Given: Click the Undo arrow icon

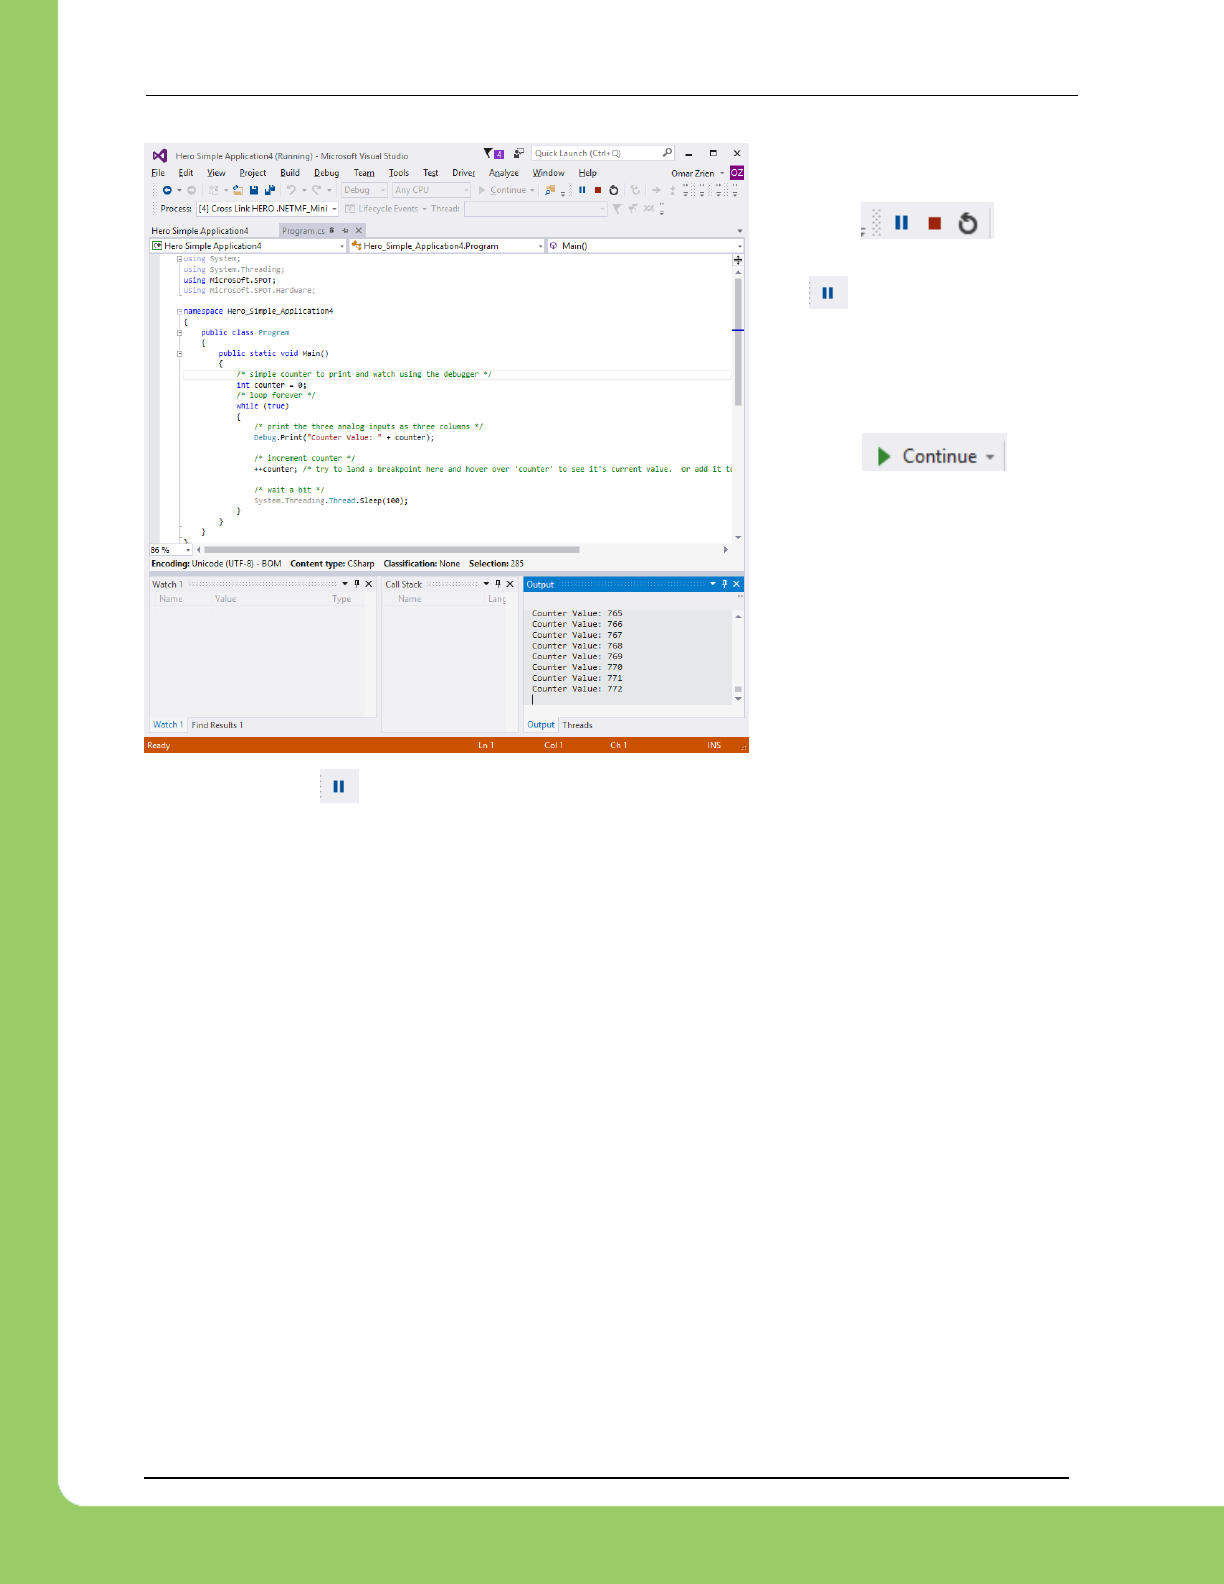Looking at the screenshot, I should point(291,190).
